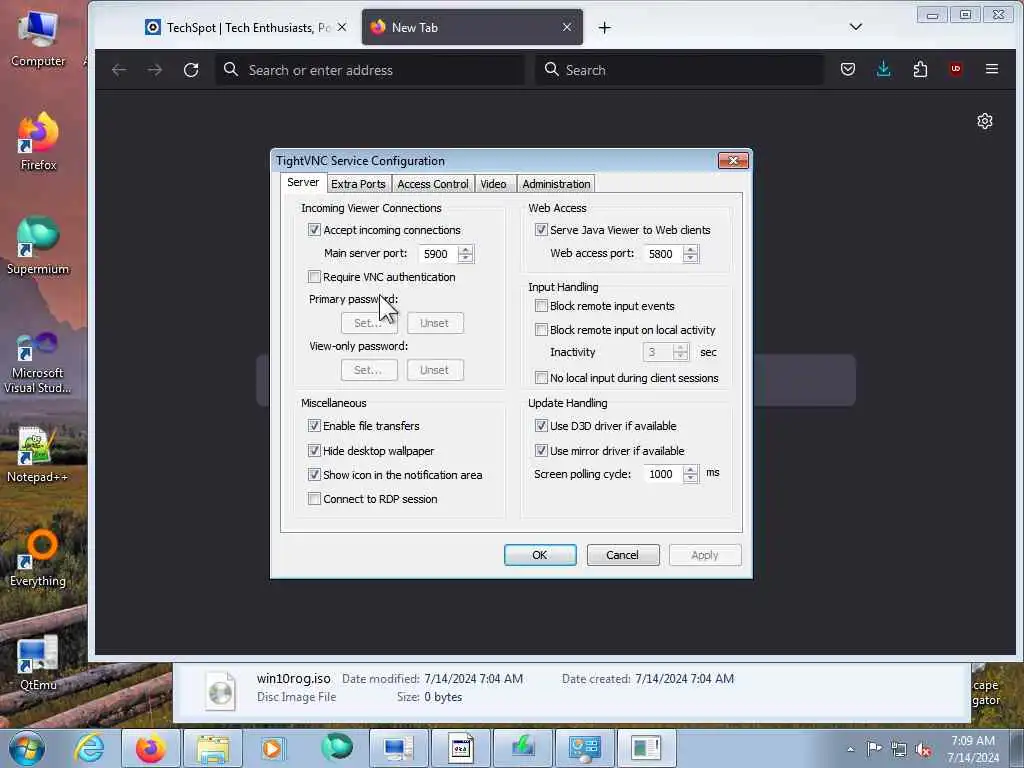
Task: Check No local input during client sessions
Action: (x=541, y=377)
